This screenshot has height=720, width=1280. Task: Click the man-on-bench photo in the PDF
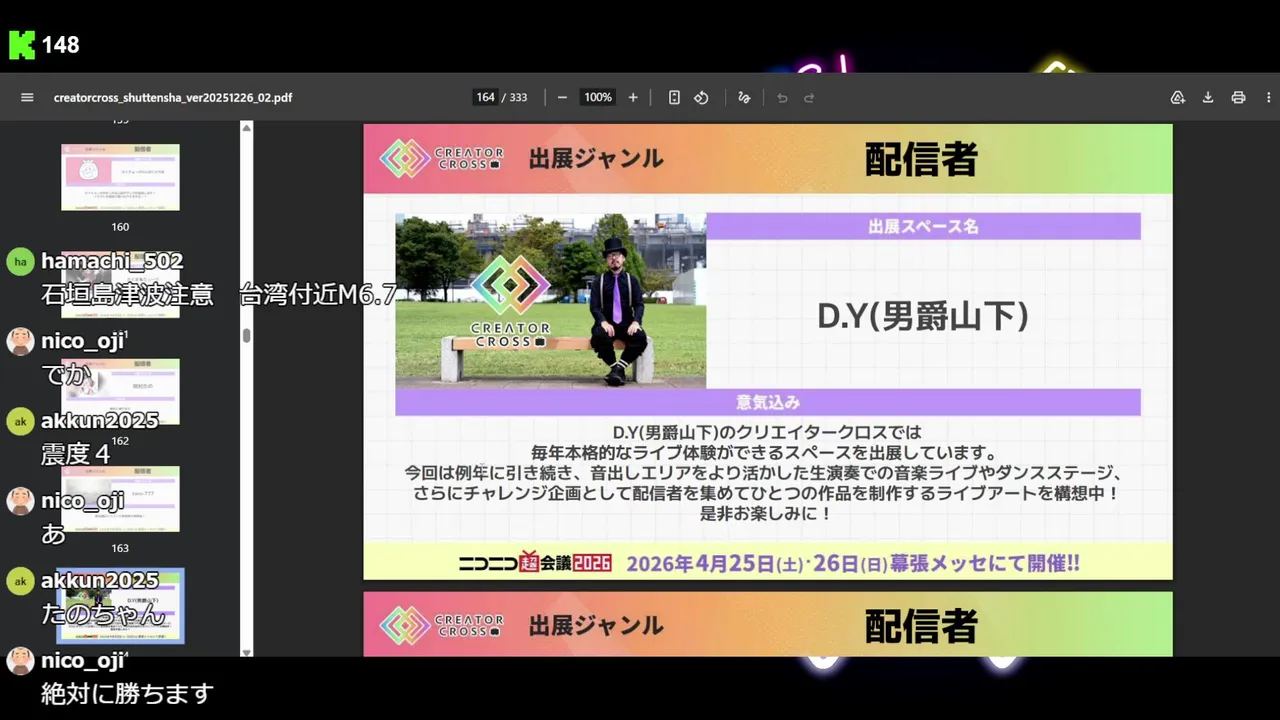point(550,300)
